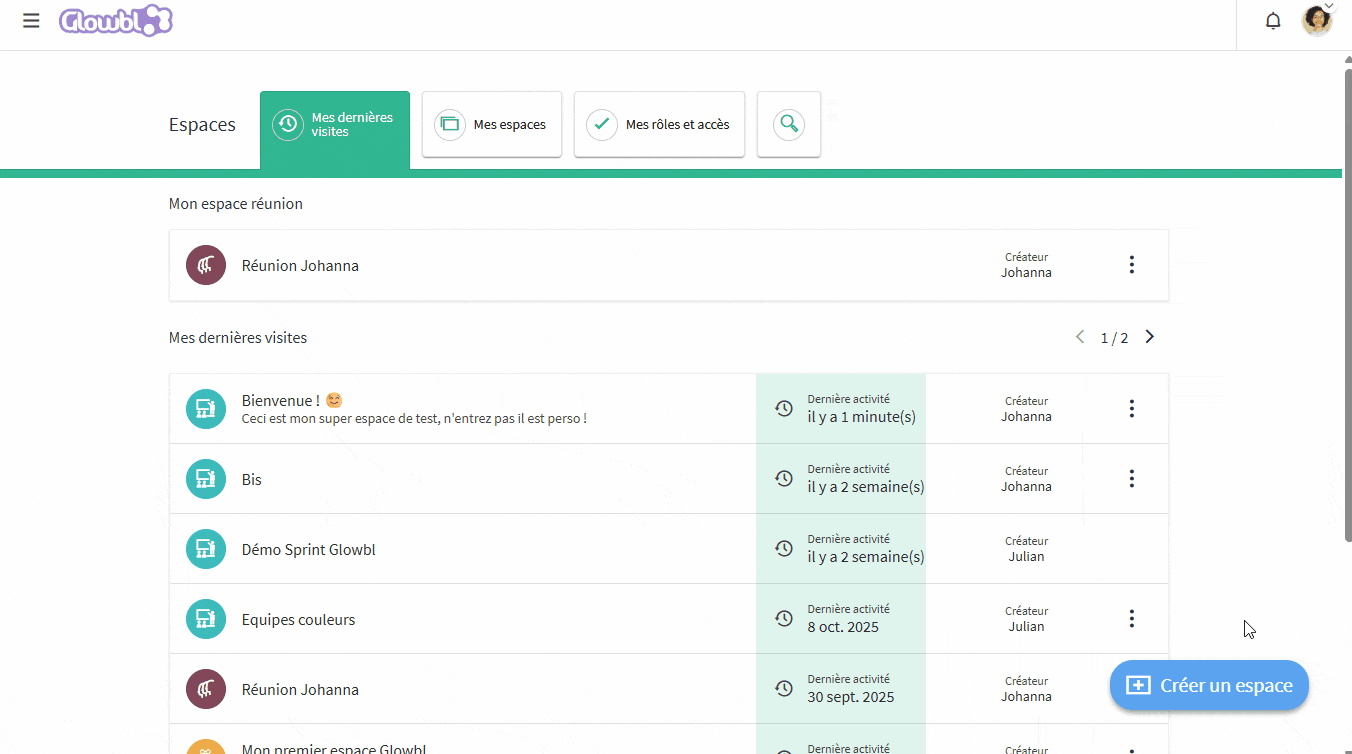Click the Mon espace réunion heading
Screen dimensions: 1352x754
[x=236, y=204]
